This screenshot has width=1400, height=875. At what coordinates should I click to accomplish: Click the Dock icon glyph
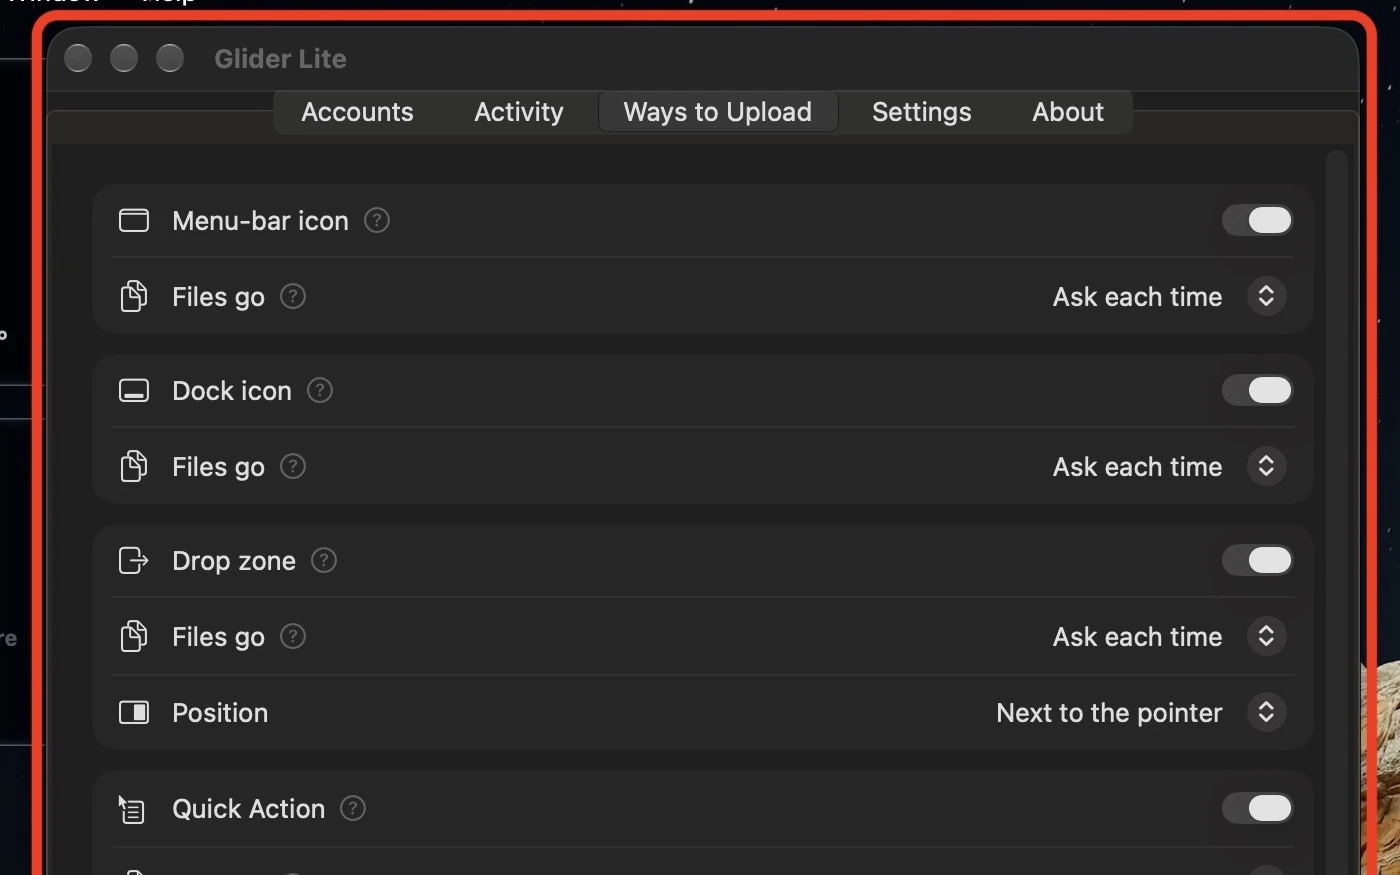[134, 390]
